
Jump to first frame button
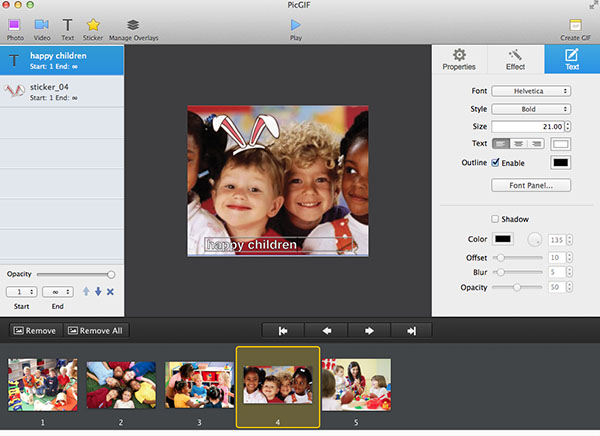pyautogui.click(x=283, y=330)
